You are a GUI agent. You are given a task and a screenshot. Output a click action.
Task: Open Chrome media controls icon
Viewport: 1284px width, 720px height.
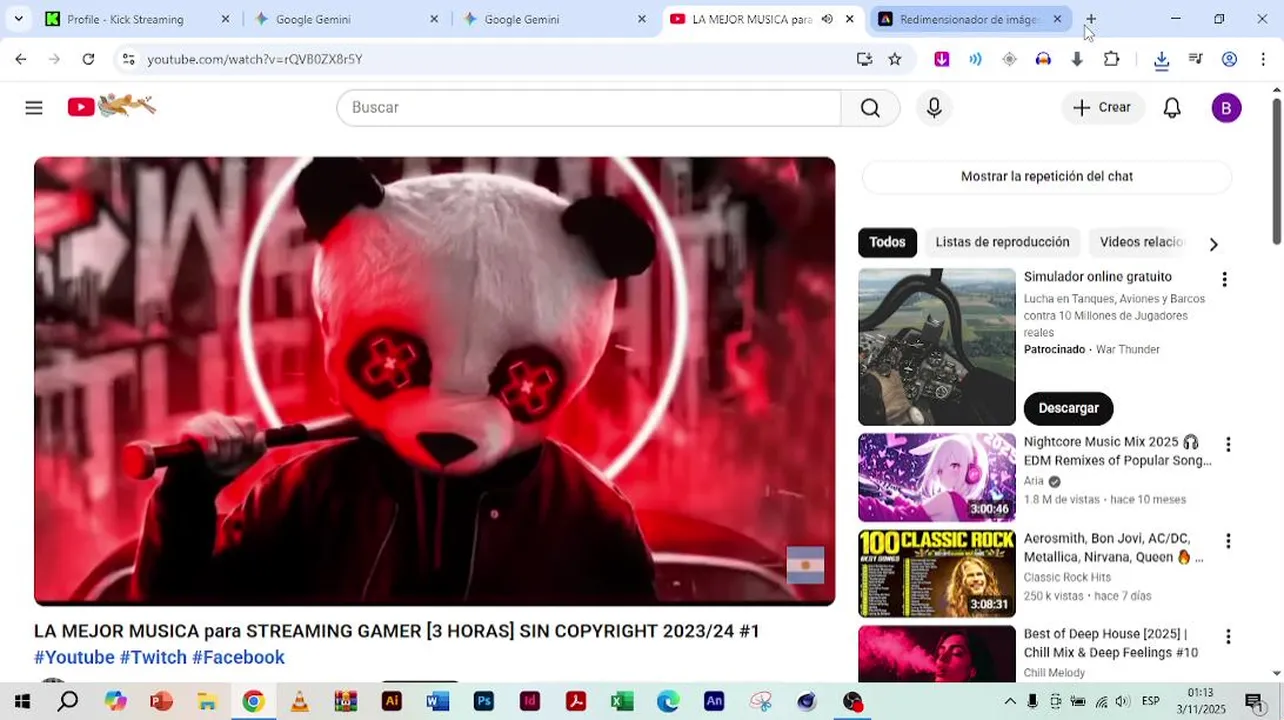point(1195,59)
